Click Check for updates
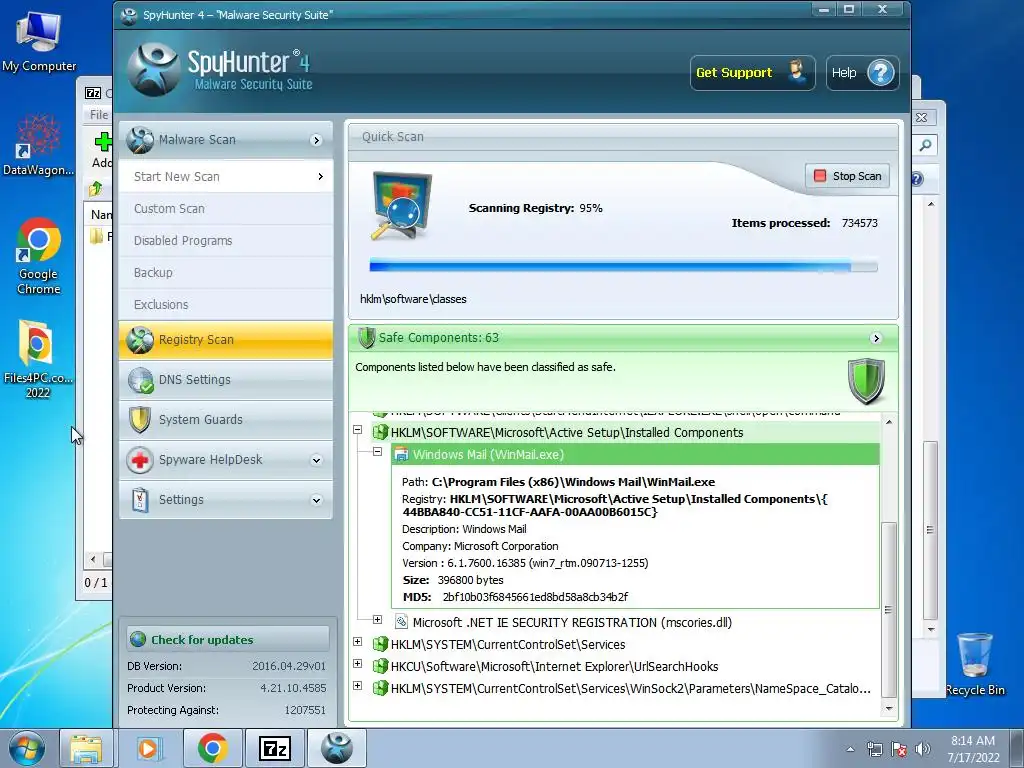The width and height of the screenshot is (1024, 768). tap(228, 639)
